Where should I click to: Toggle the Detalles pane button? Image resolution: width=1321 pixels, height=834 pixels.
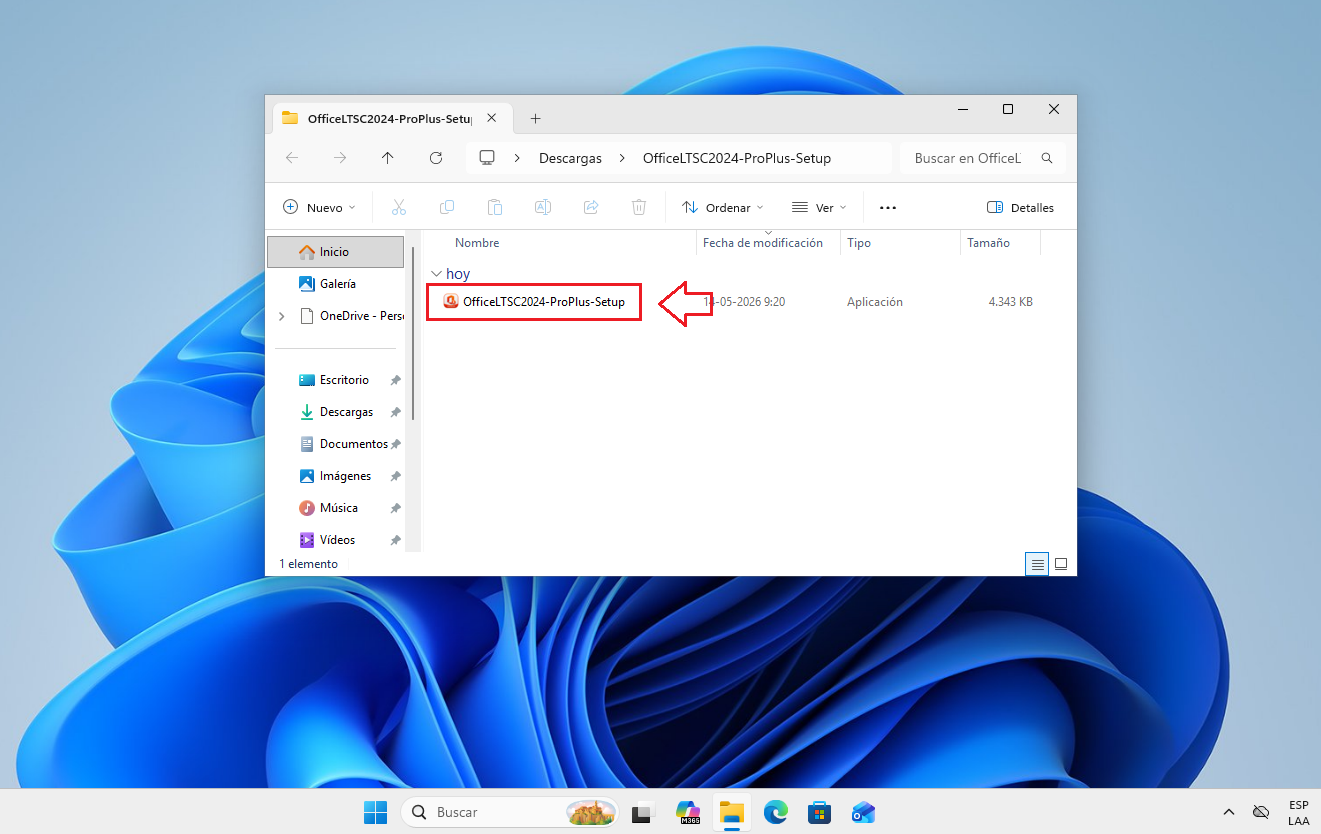[x=1020, y=207]
